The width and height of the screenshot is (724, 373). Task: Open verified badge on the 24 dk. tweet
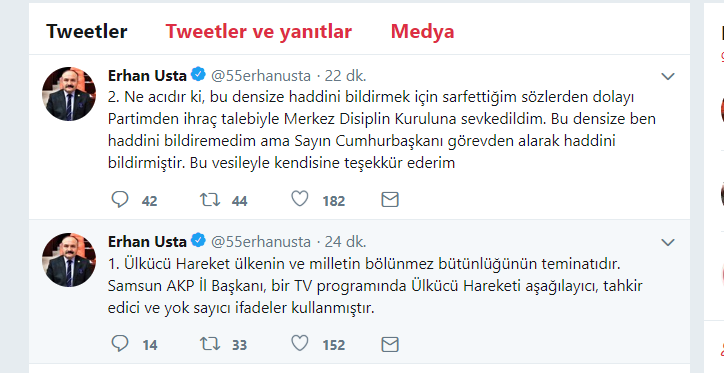[x=199, y=240]
